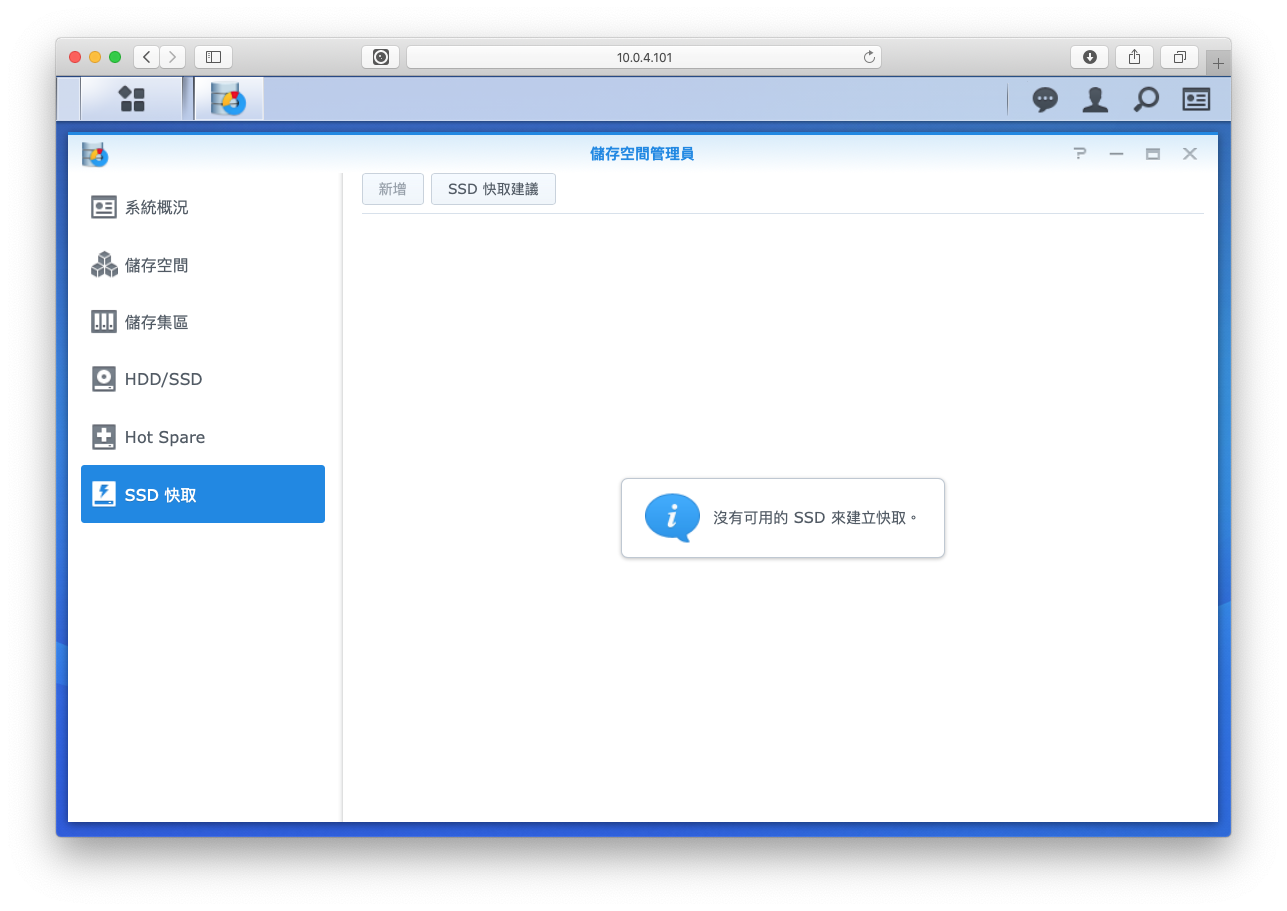The height and width of the screenshot is (911, 1287).
Task: Close the Storage Manager window
Action: (x=1190, y=153)
